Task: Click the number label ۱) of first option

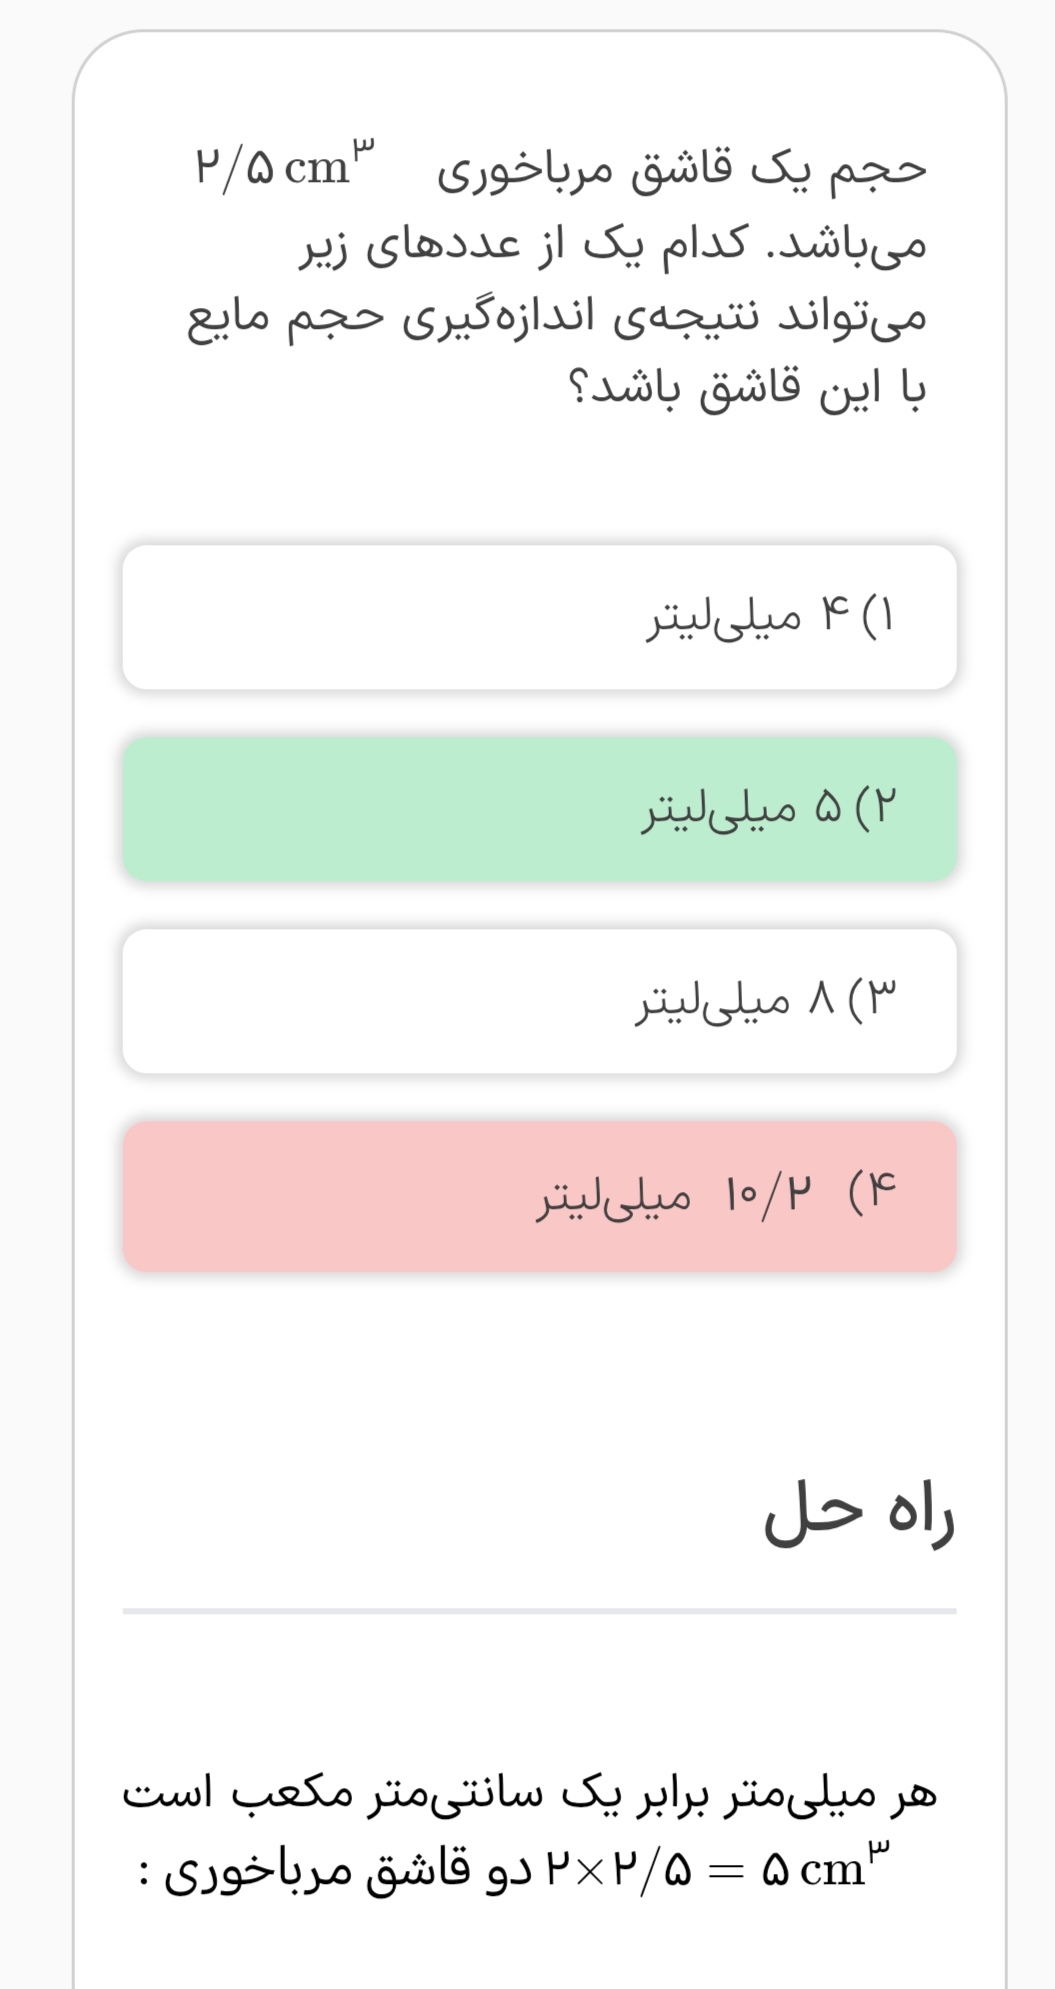Action: click(877, 615)
